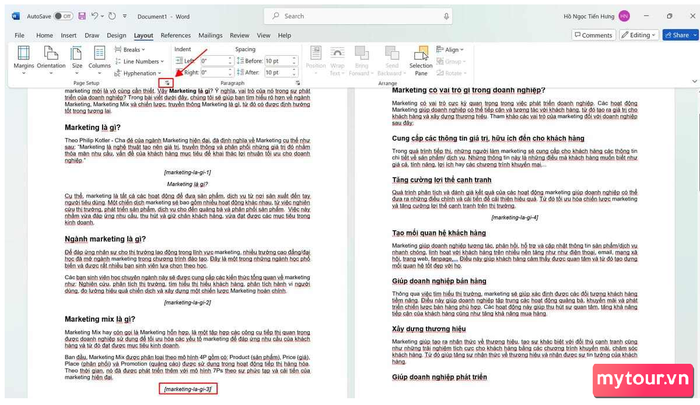The width and height of the screenshot is (700, 405).
Task: Click the placeholder text "[marketing-la-gi-3]"
Action: [188, 389]
